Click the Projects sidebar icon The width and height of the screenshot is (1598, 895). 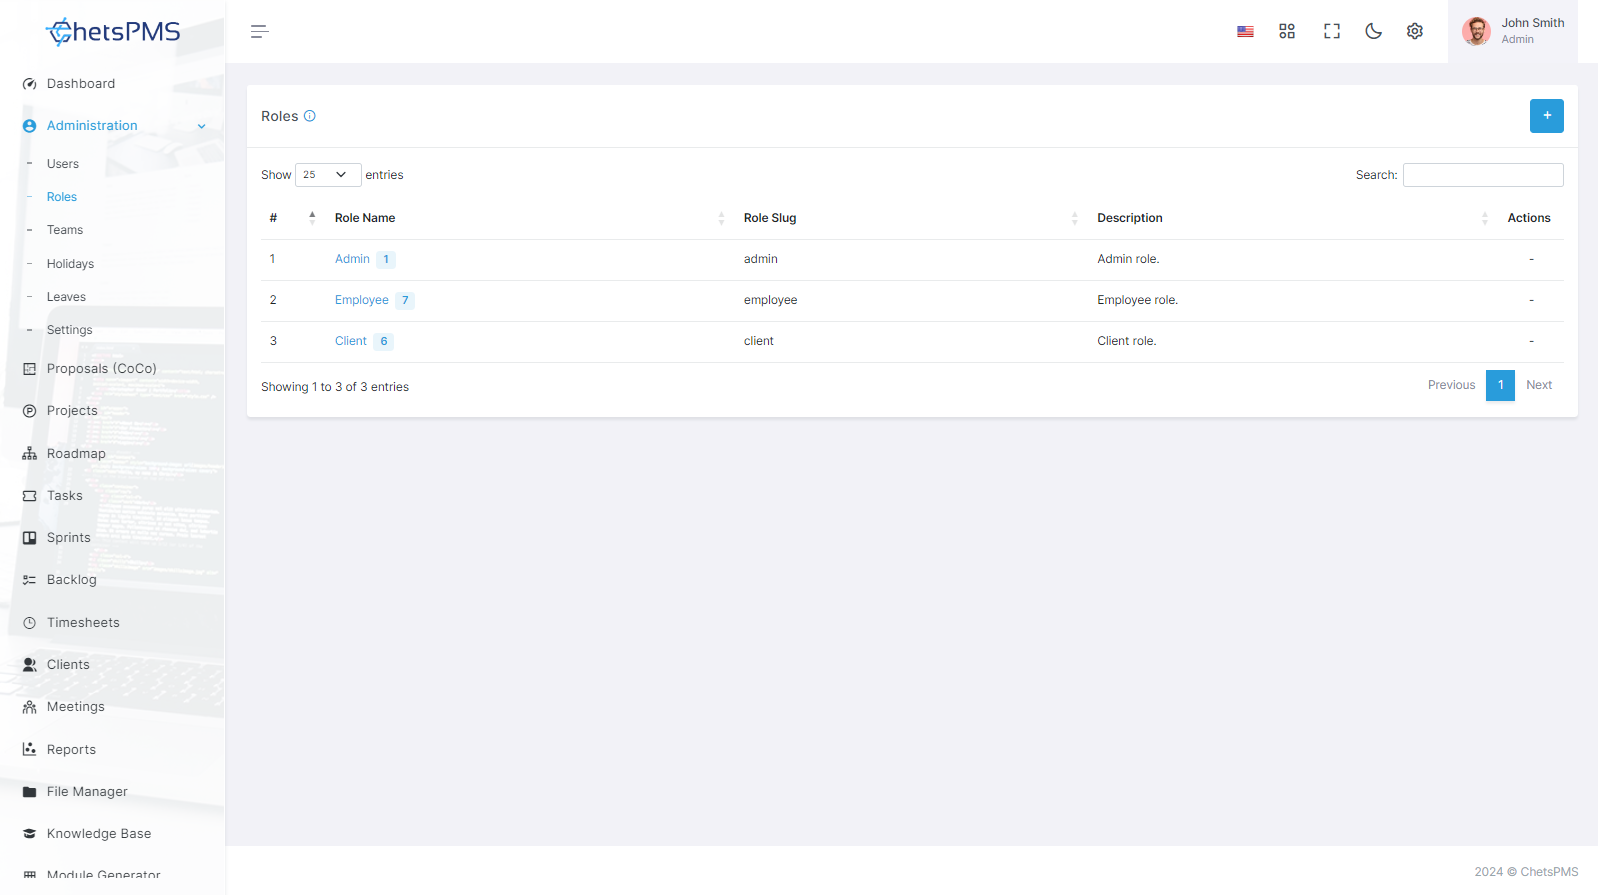(x=30, y=411)
